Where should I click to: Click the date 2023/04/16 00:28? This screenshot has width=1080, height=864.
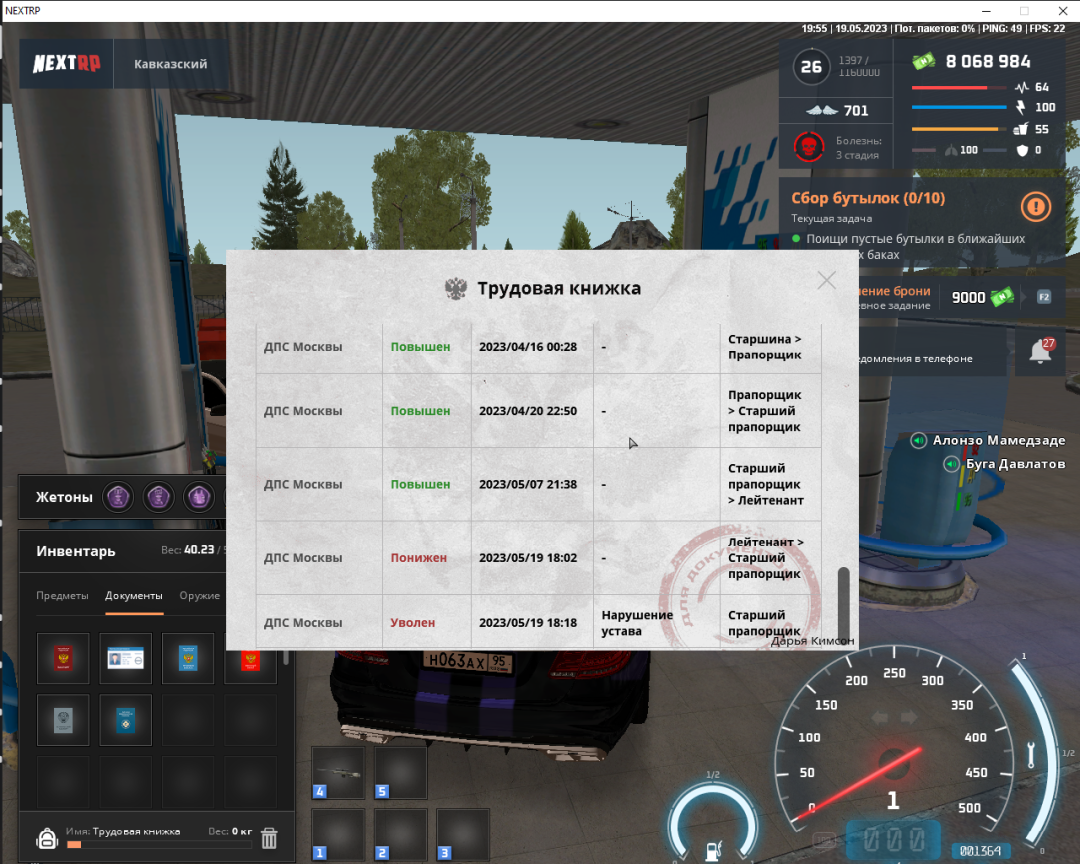pyautogui.click(x=528, y=347)
